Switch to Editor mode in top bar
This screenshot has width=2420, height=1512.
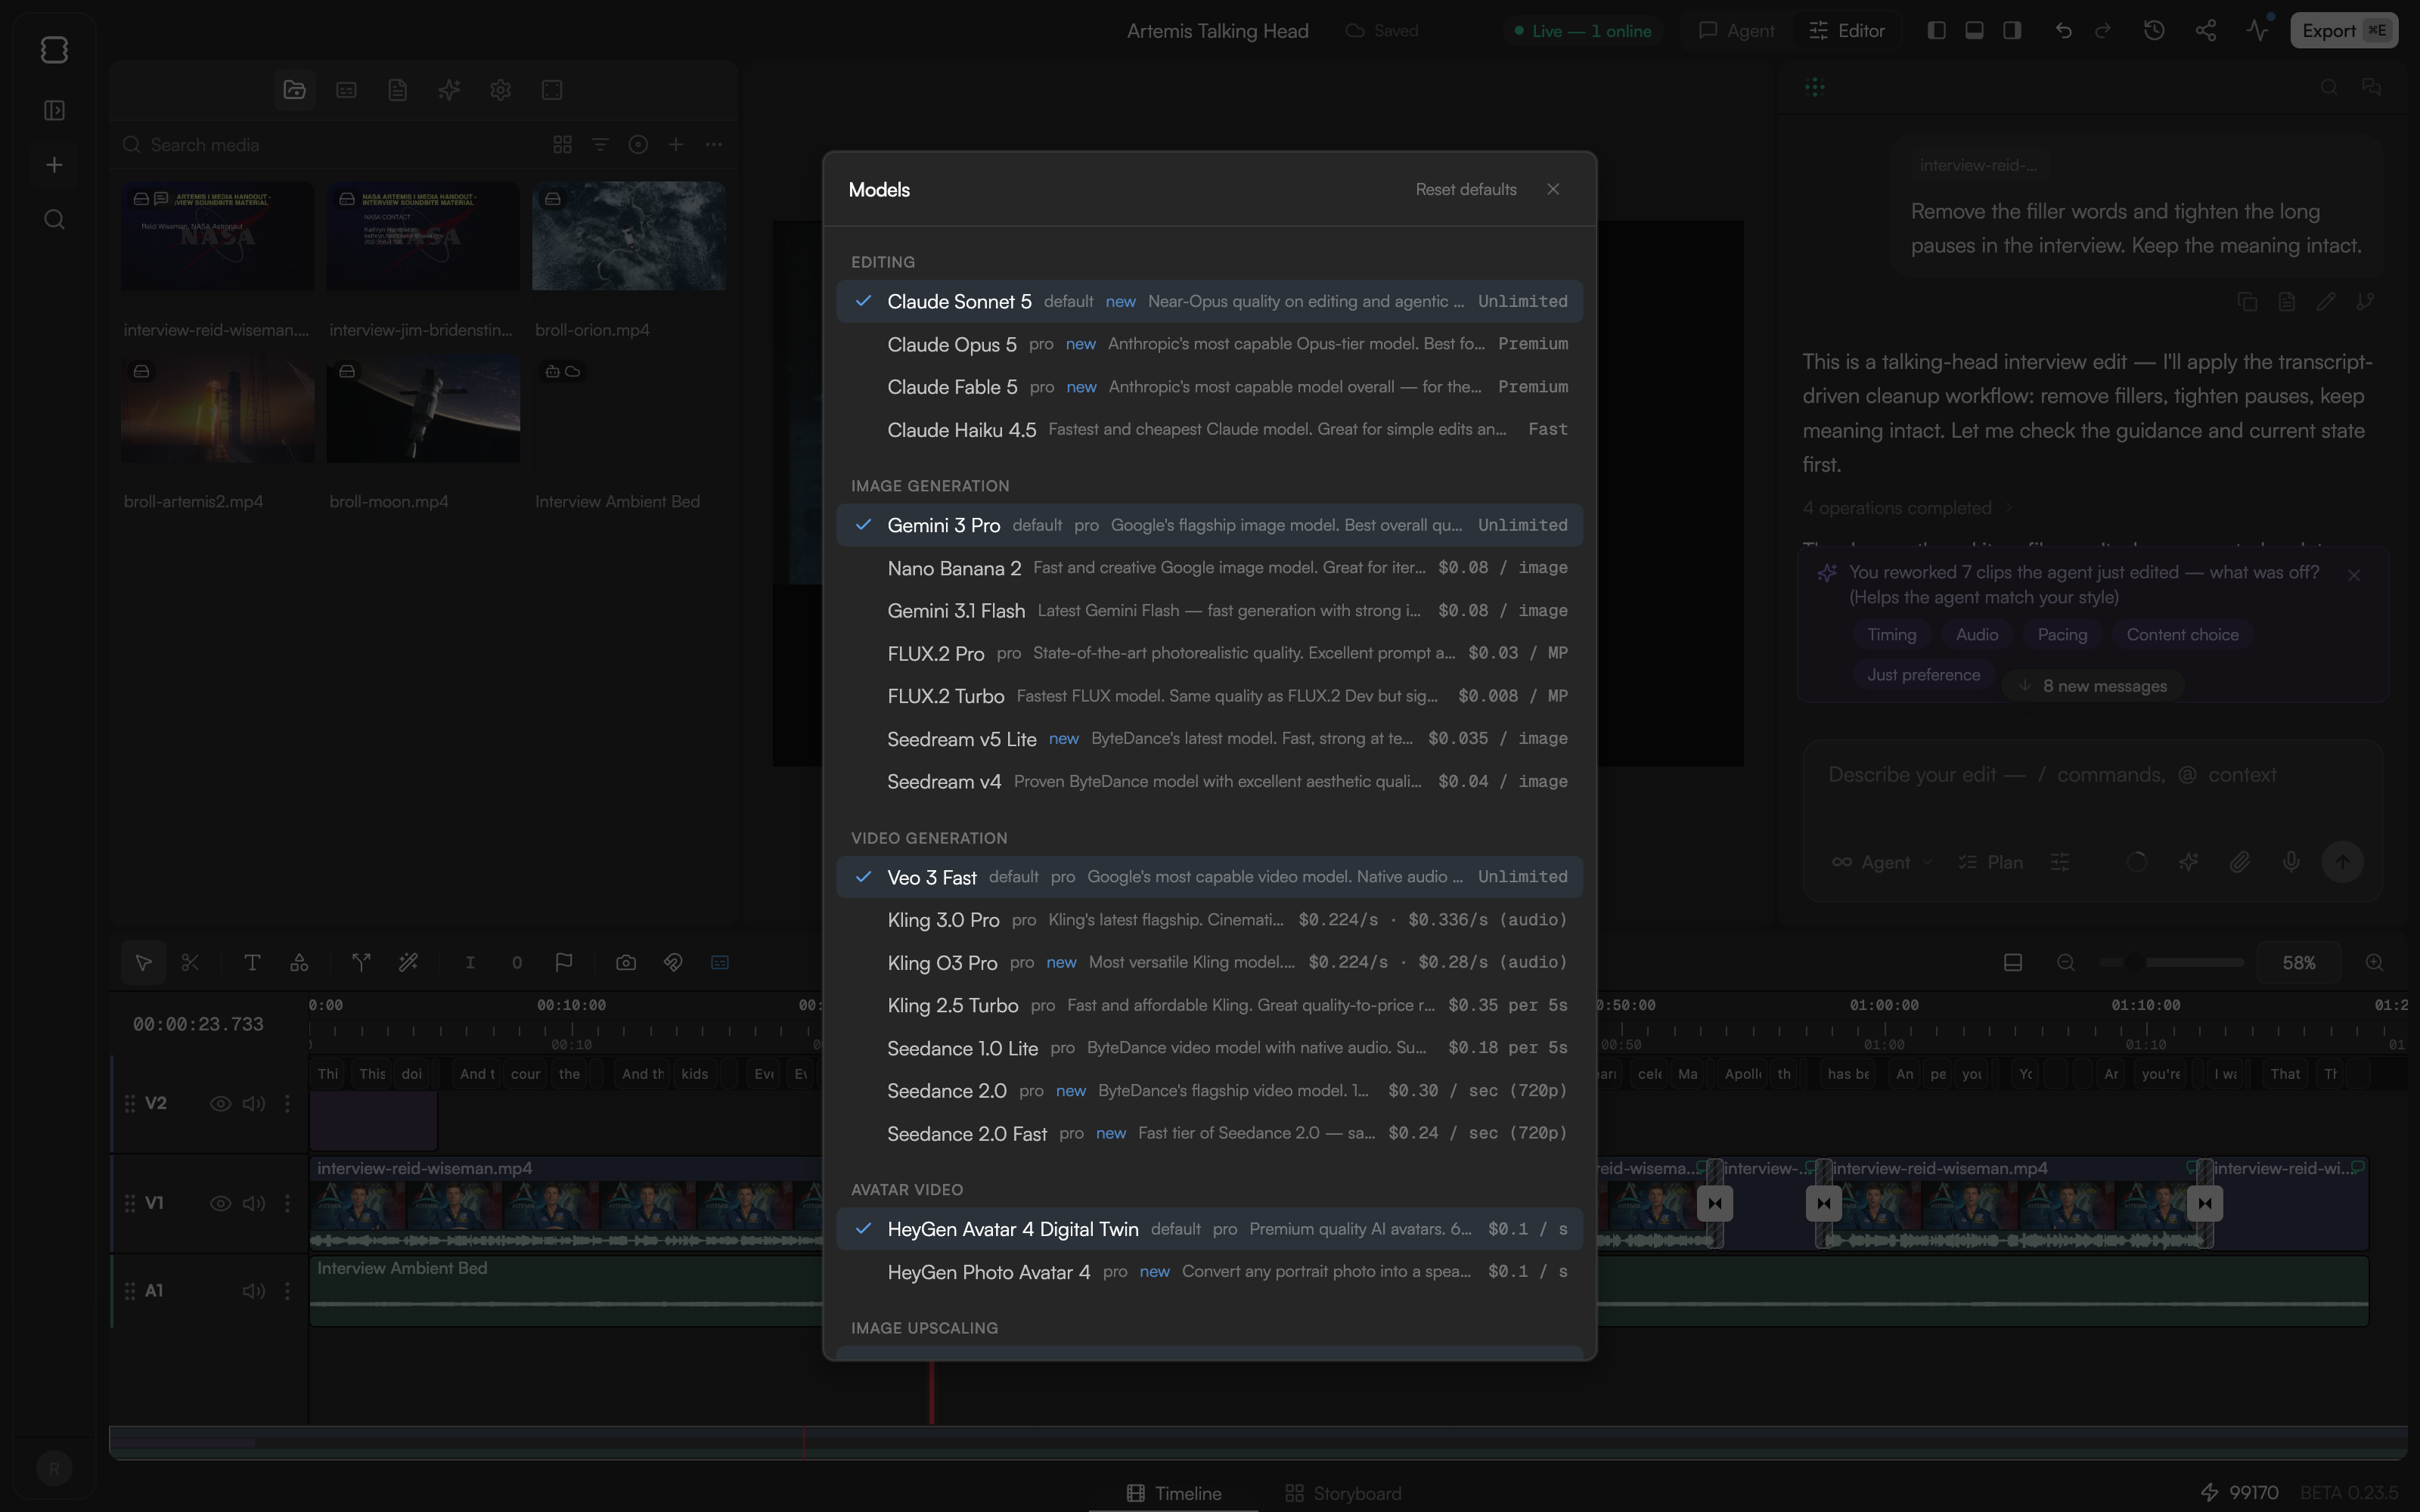tap(1847, 31)
